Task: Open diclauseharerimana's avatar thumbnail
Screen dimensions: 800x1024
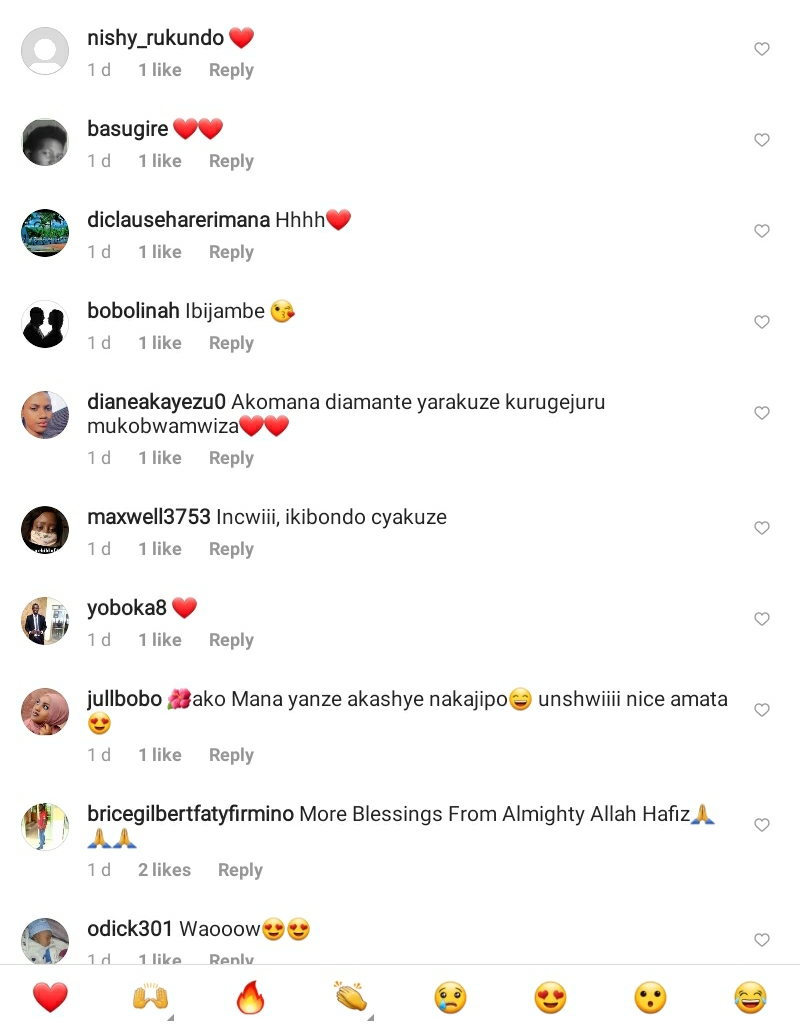Action: click(45, 233)
